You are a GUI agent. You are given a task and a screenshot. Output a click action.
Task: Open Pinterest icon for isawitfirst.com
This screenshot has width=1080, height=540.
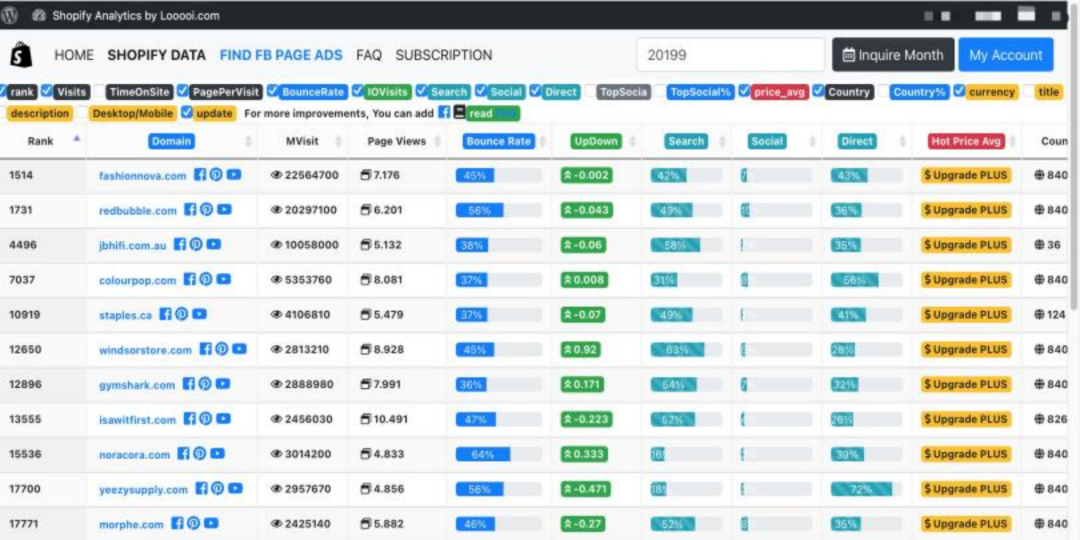[206, 419]
